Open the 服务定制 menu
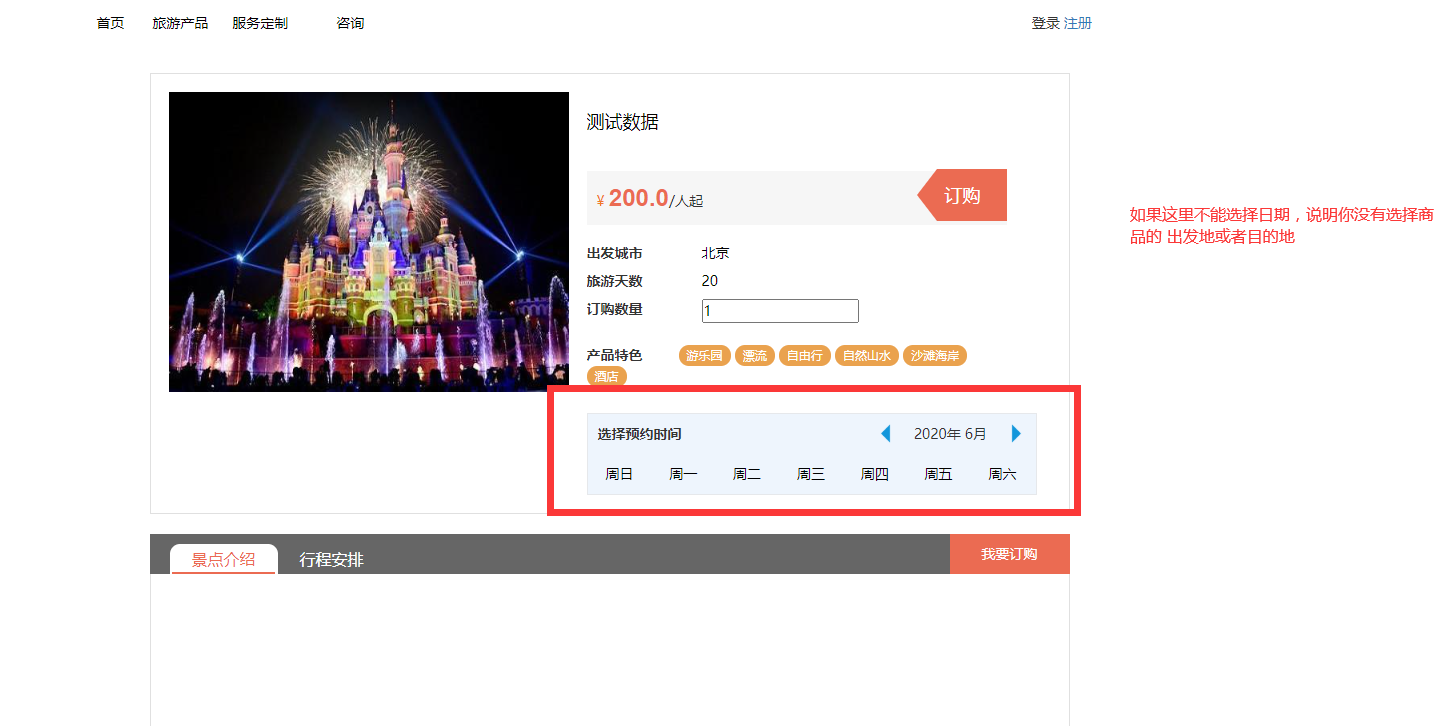 tap(260, 23)
